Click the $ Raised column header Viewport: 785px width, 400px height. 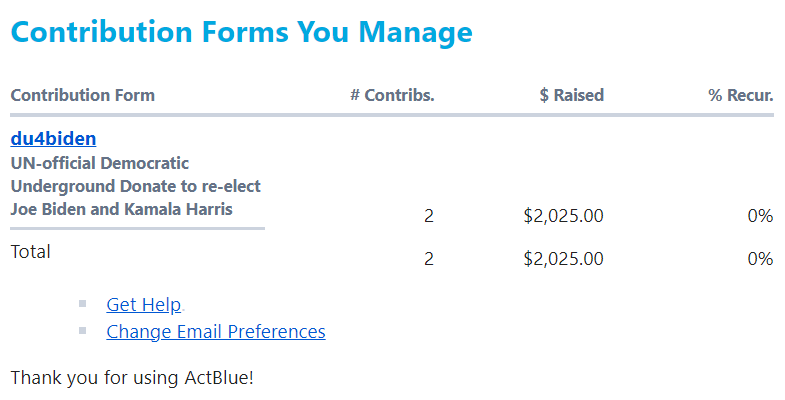pyautogui.click(x=571, y=96)
